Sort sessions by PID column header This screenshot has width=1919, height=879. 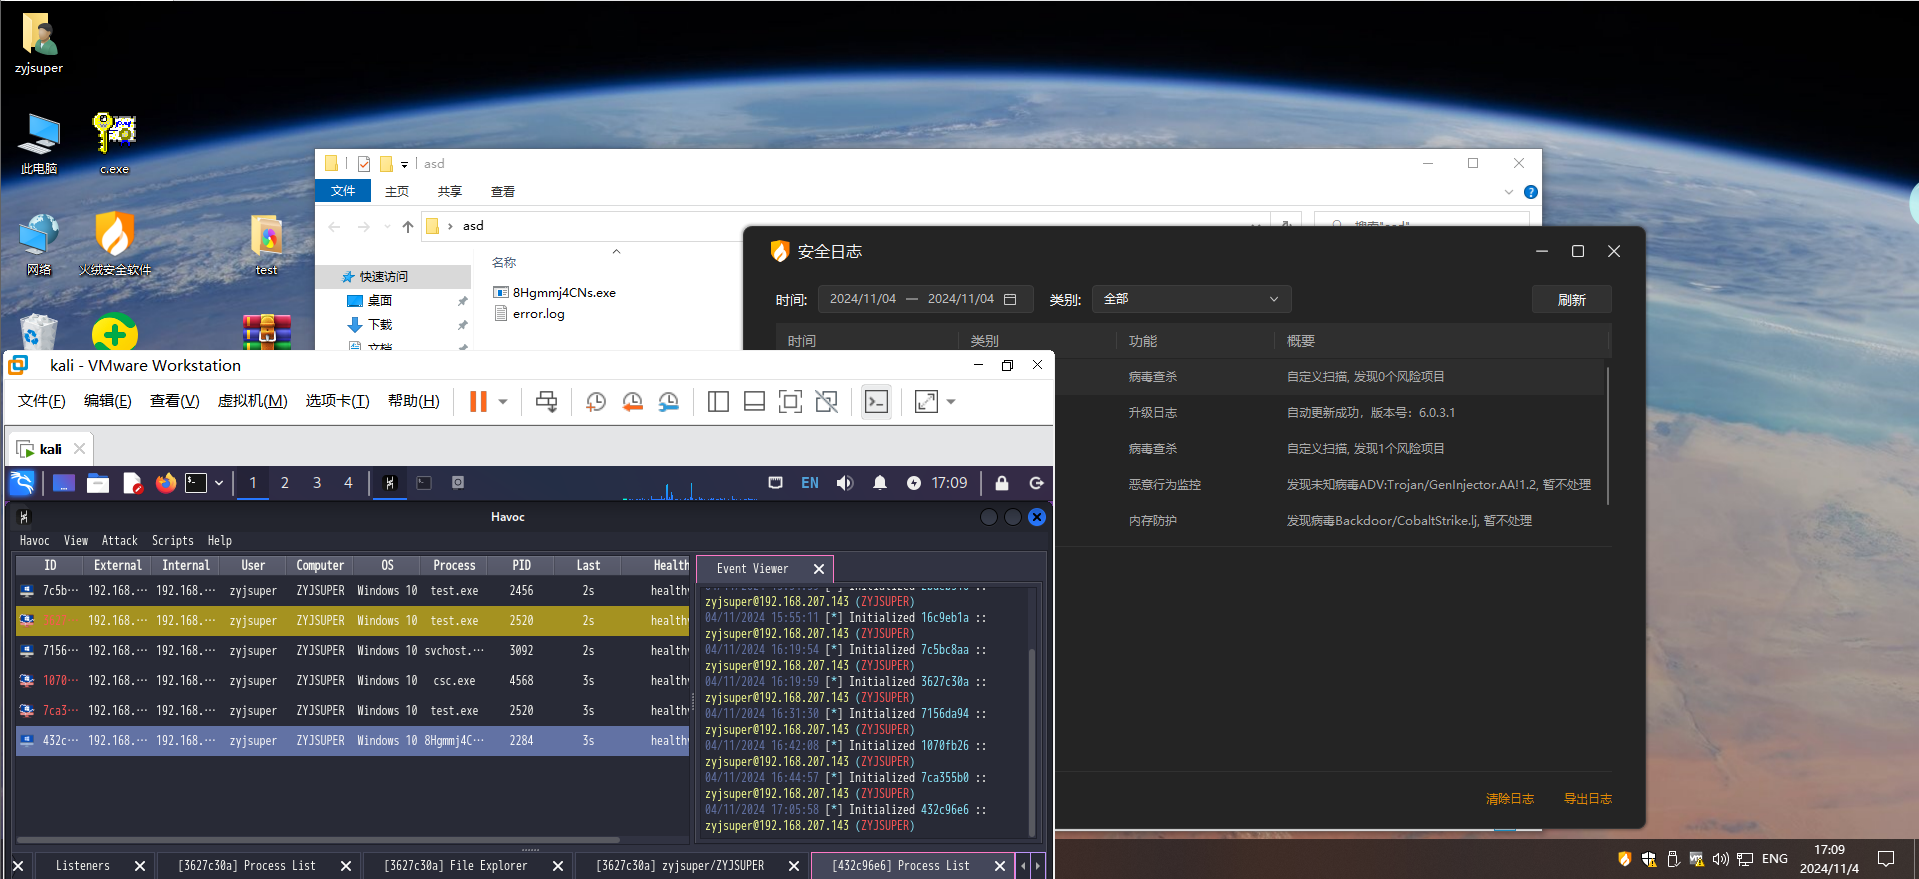(522, 566)
